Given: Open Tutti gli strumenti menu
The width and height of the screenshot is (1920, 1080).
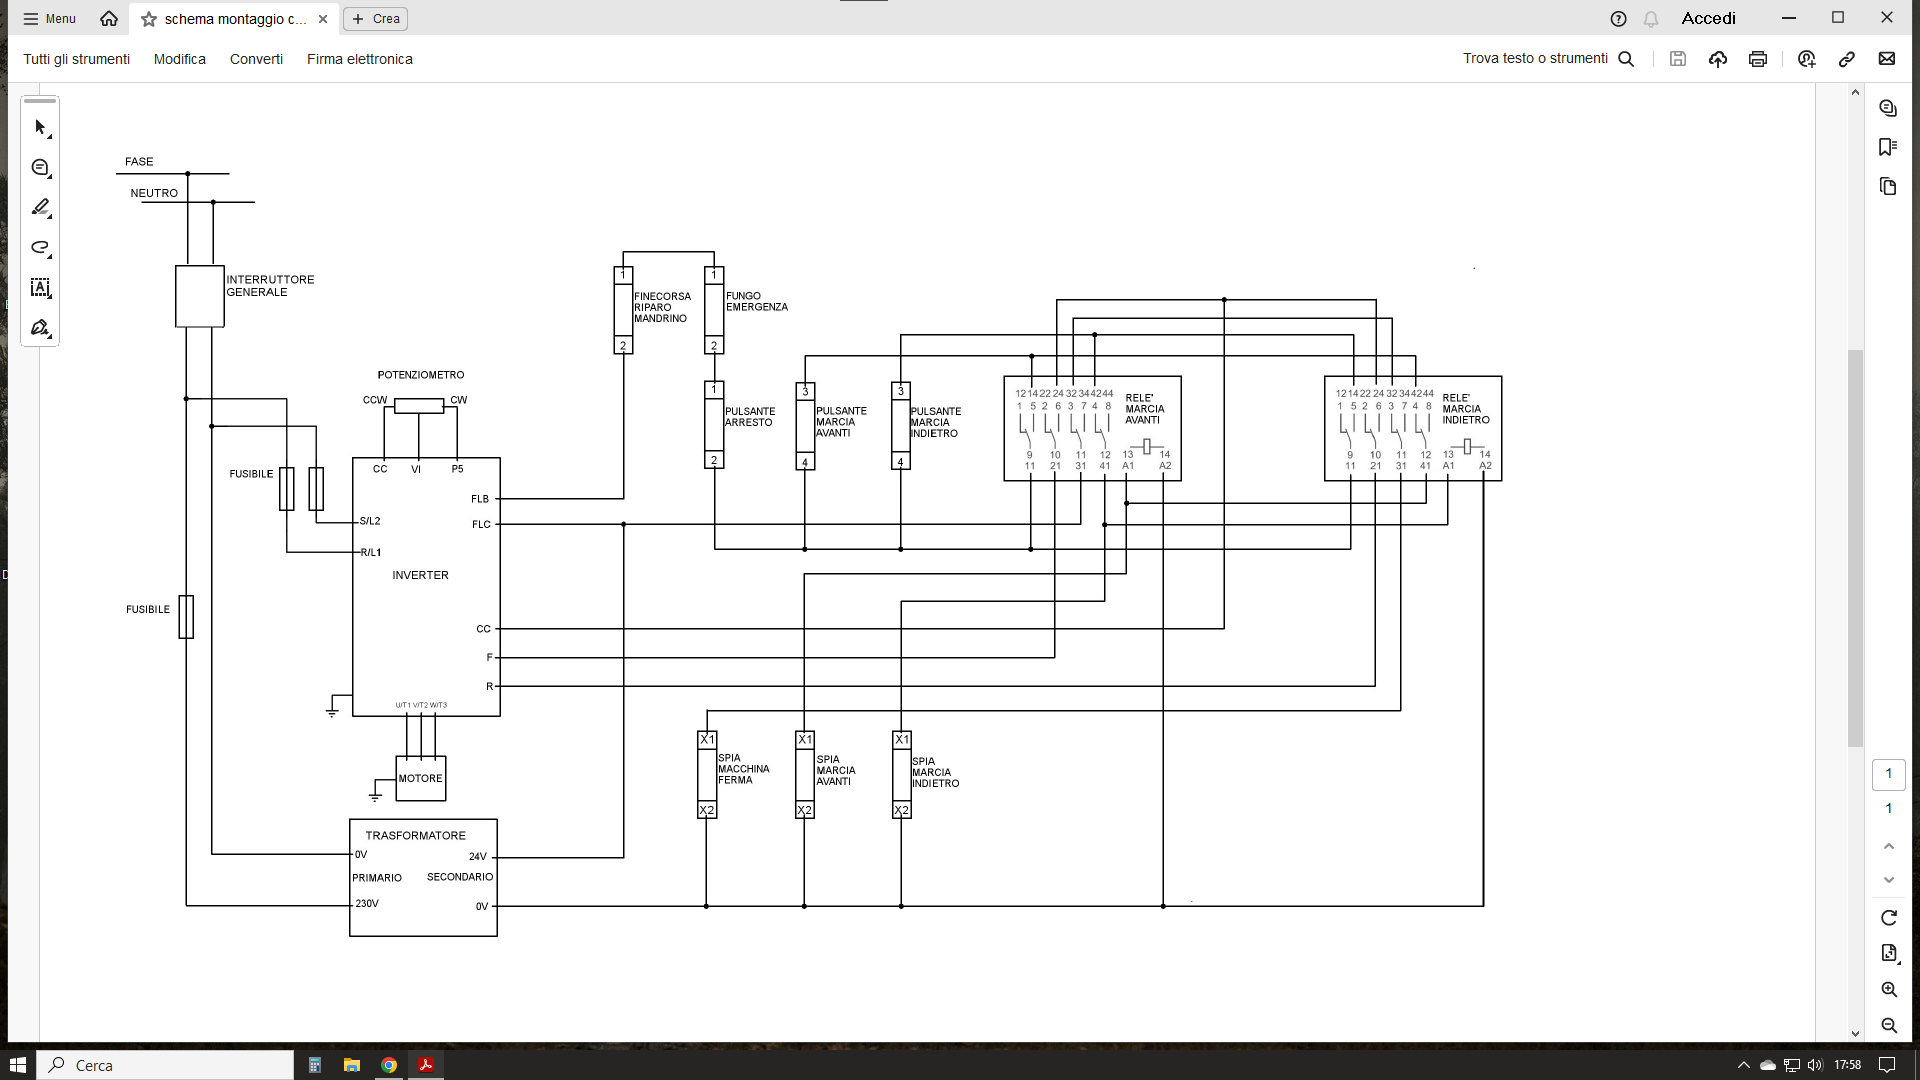Looking at the screenshot, I should tap(77, 59).
